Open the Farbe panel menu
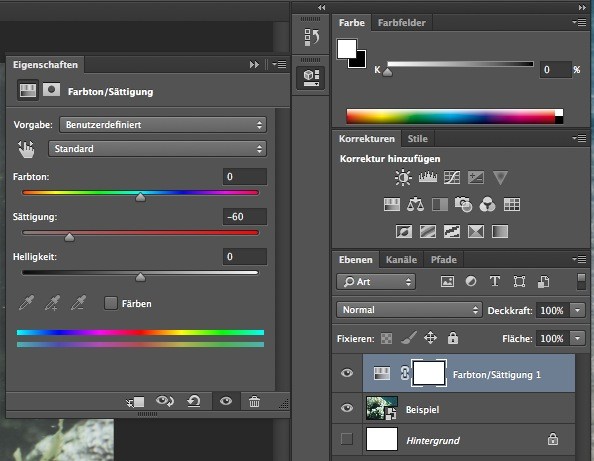The image size is (594, 461). (x=580, y=22)
